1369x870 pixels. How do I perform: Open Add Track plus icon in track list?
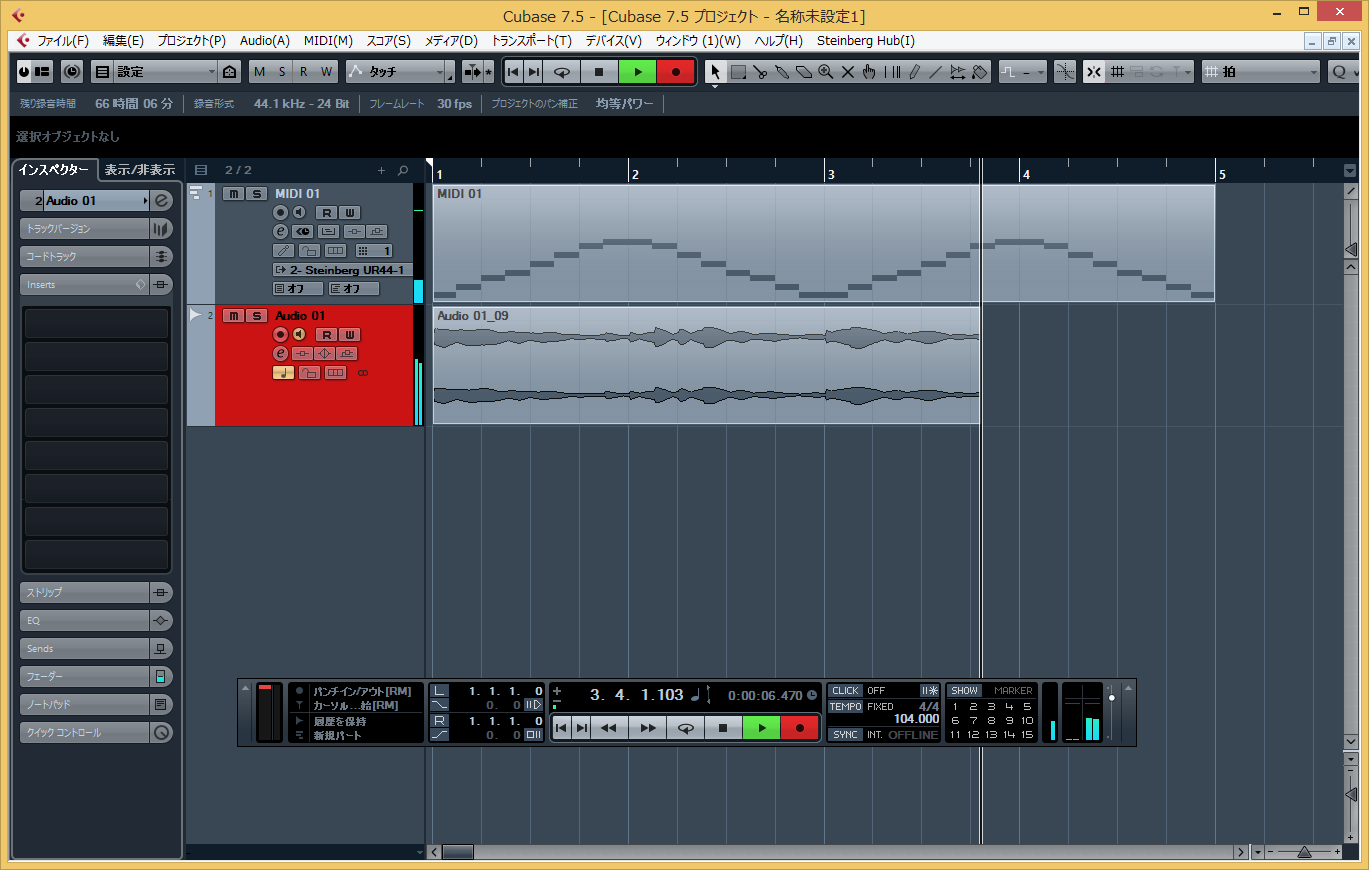[x=381, y=170]
